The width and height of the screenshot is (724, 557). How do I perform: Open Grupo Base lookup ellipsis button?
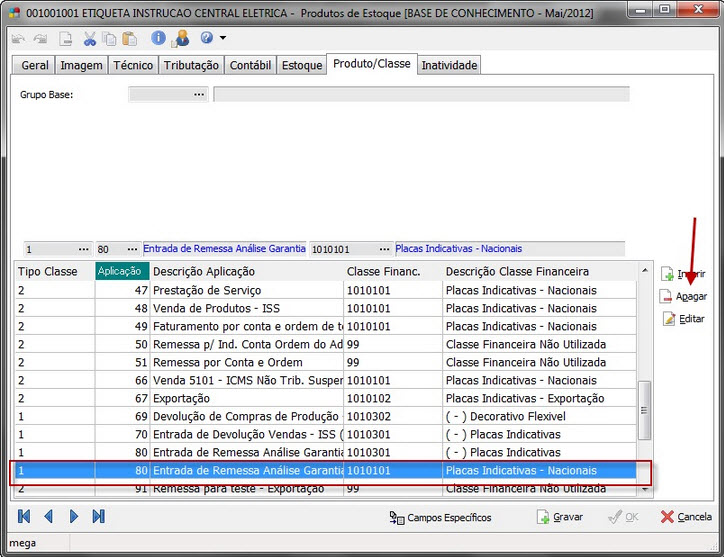click(199, 95)
